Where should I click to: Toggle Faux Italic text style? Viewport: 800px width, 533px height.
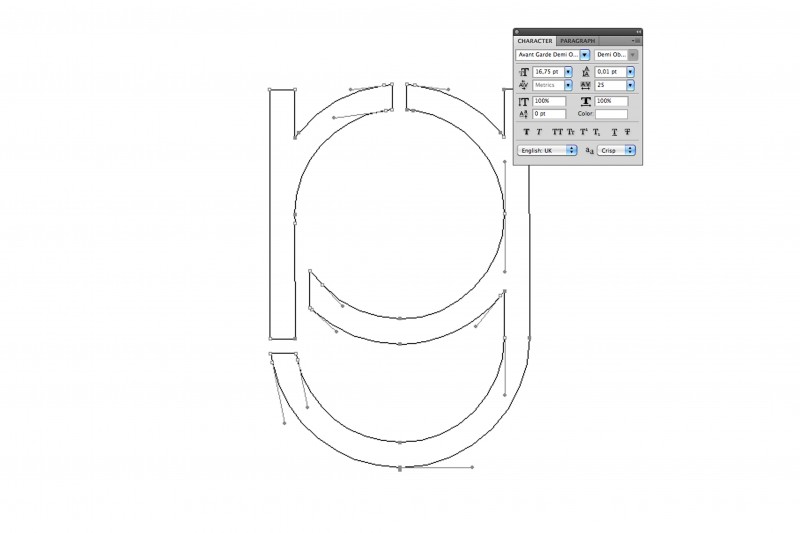click(539, 132)
